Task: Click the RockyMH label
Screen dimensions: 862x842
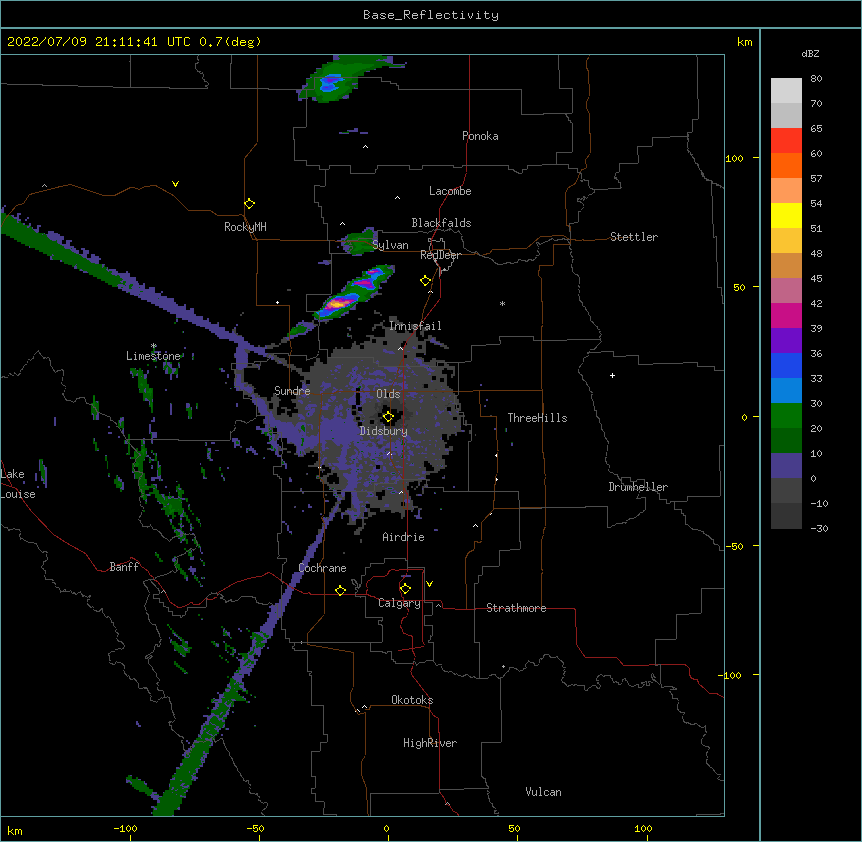Action: tap(245, 227)
